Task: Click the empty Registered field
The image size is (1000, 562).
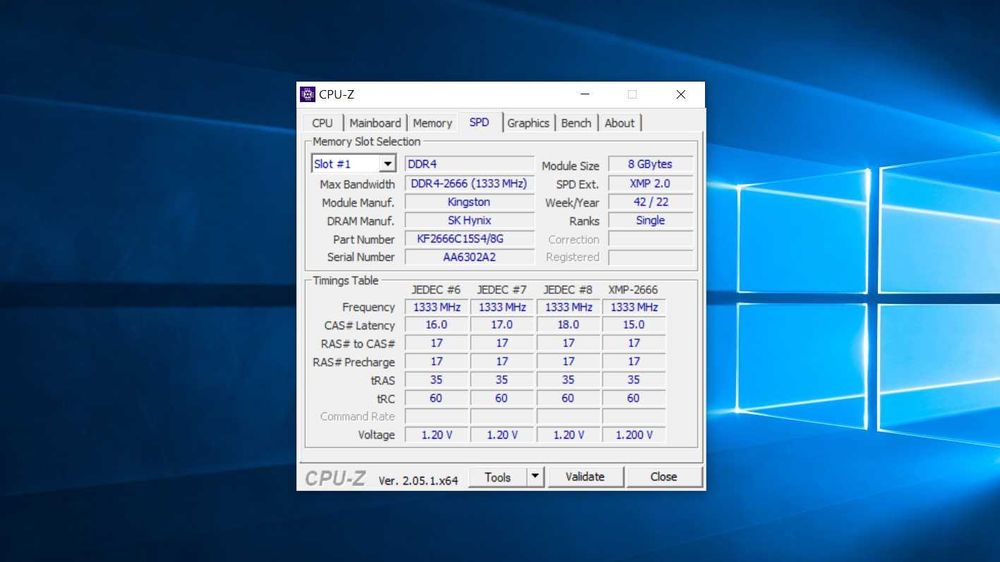Action: click(x=650, y=257)
